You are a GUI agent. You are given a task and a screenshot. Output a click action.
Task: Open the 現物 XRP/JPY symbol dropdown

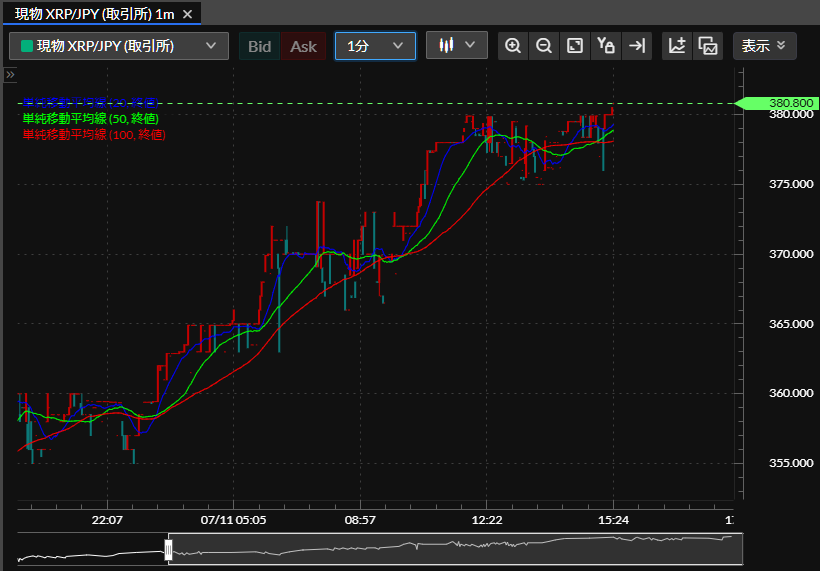click(x=119, y=46)
